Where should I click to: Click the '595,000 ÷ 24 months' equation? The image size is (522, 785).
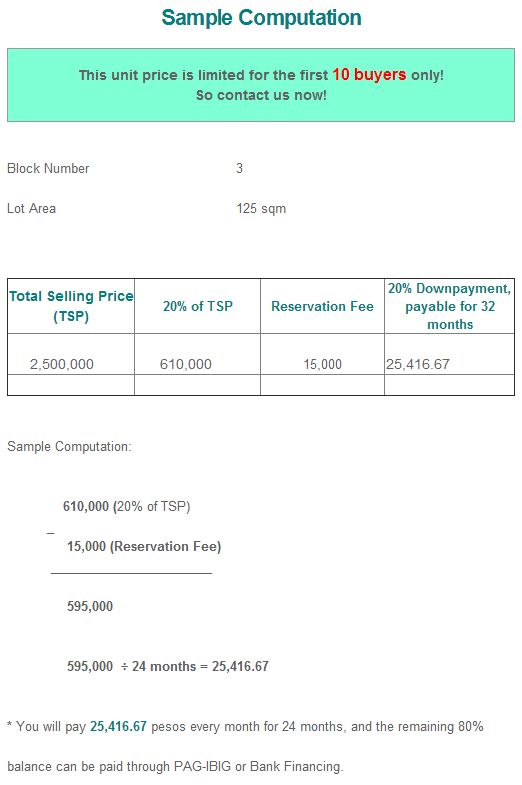168,666
